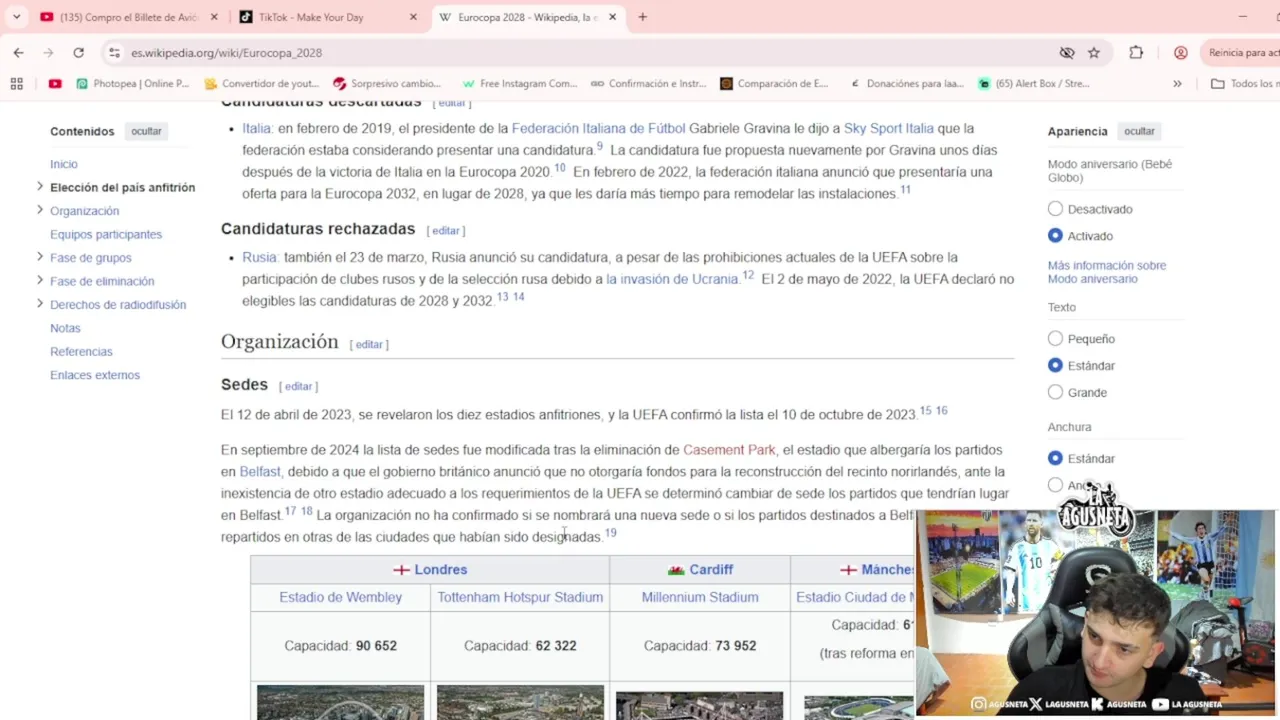Go to Notas section in contents
This screenshot has height=720, width=1280.
[65, 328]
